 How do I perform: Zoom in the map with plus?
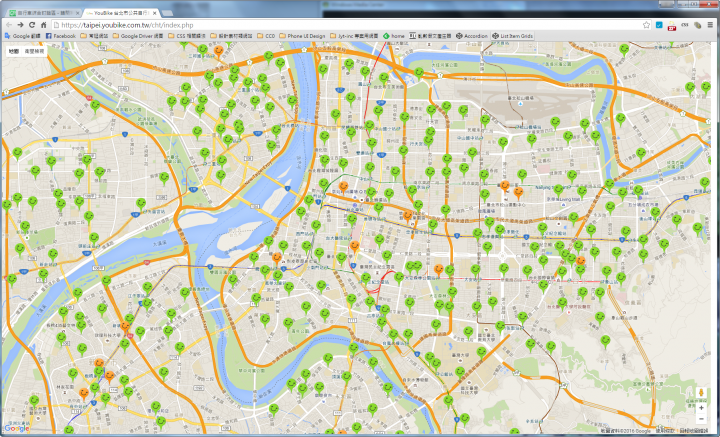[701, 408]
